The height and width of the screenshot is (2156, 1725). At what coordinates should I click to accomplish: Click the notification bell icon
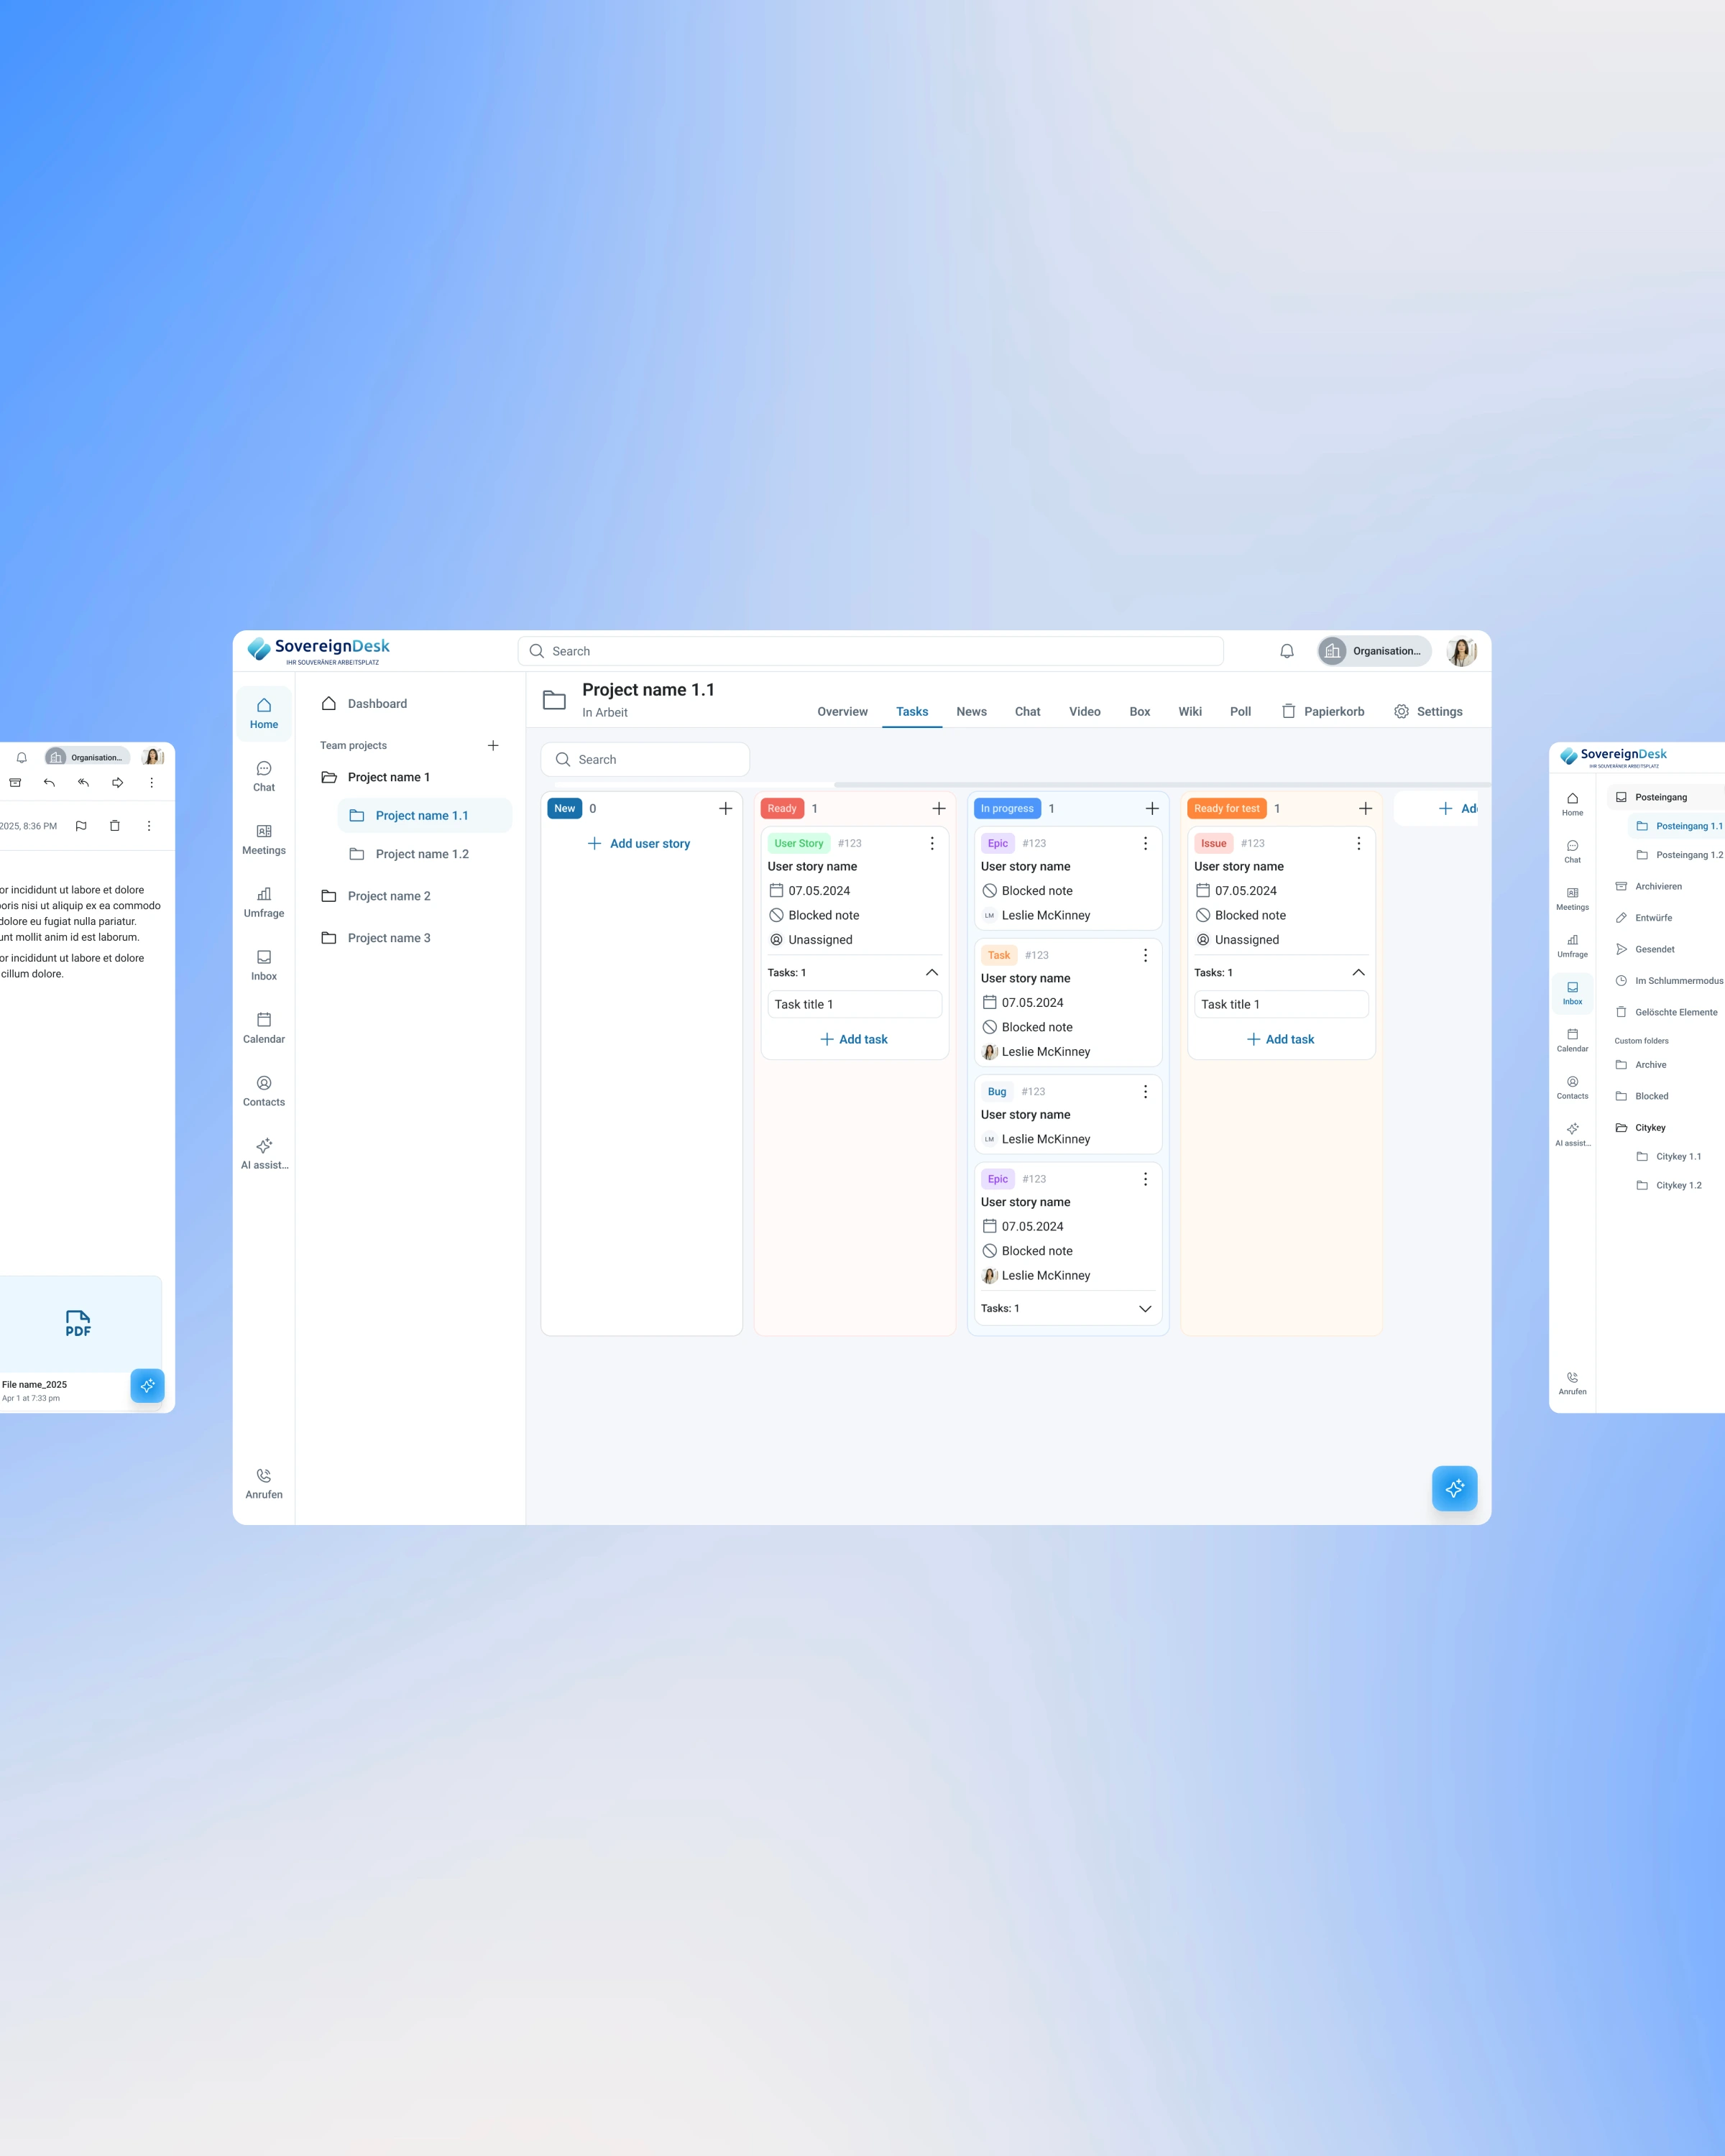coord(1286,651)
